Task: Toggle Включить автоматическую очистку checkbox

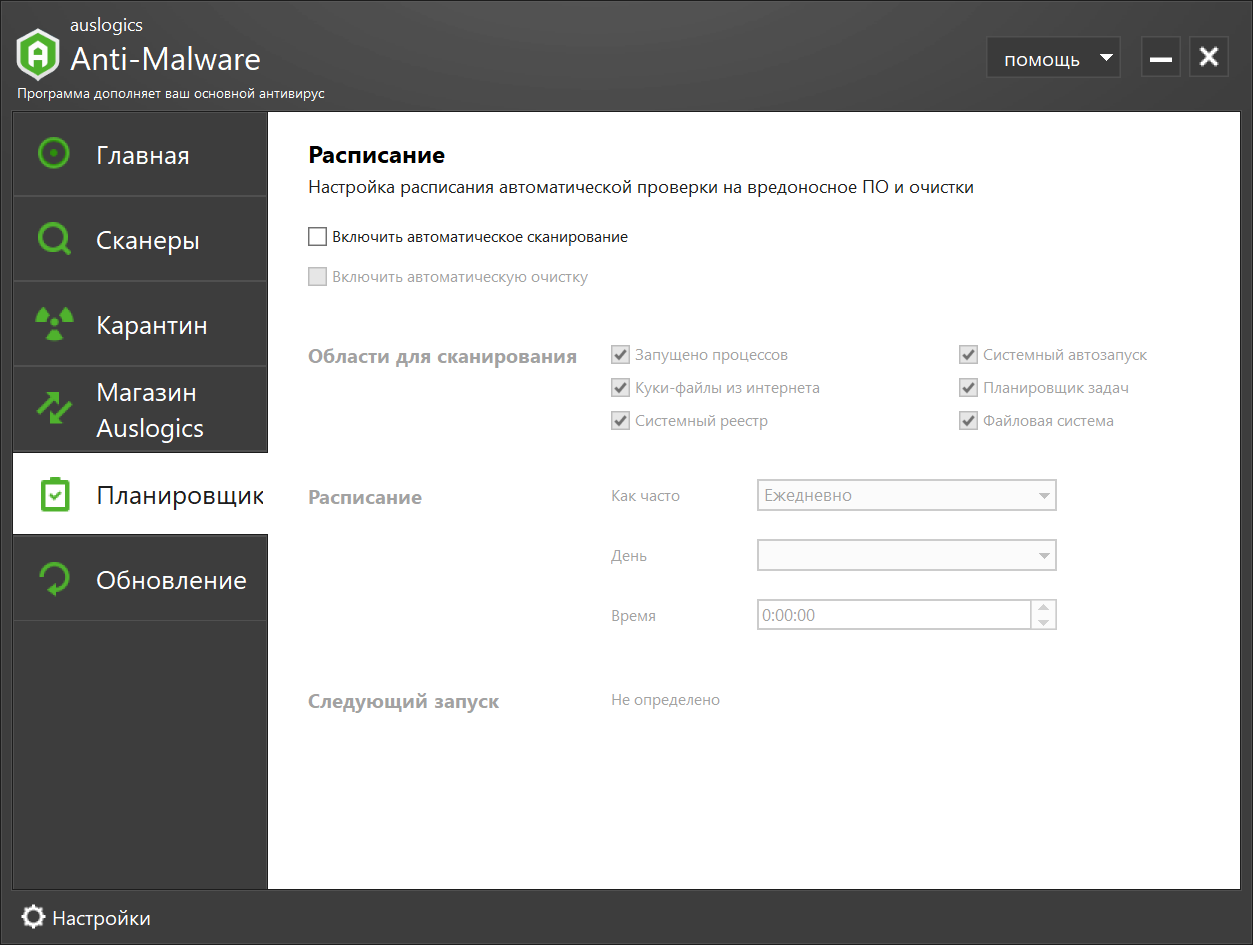Action: 318,277
